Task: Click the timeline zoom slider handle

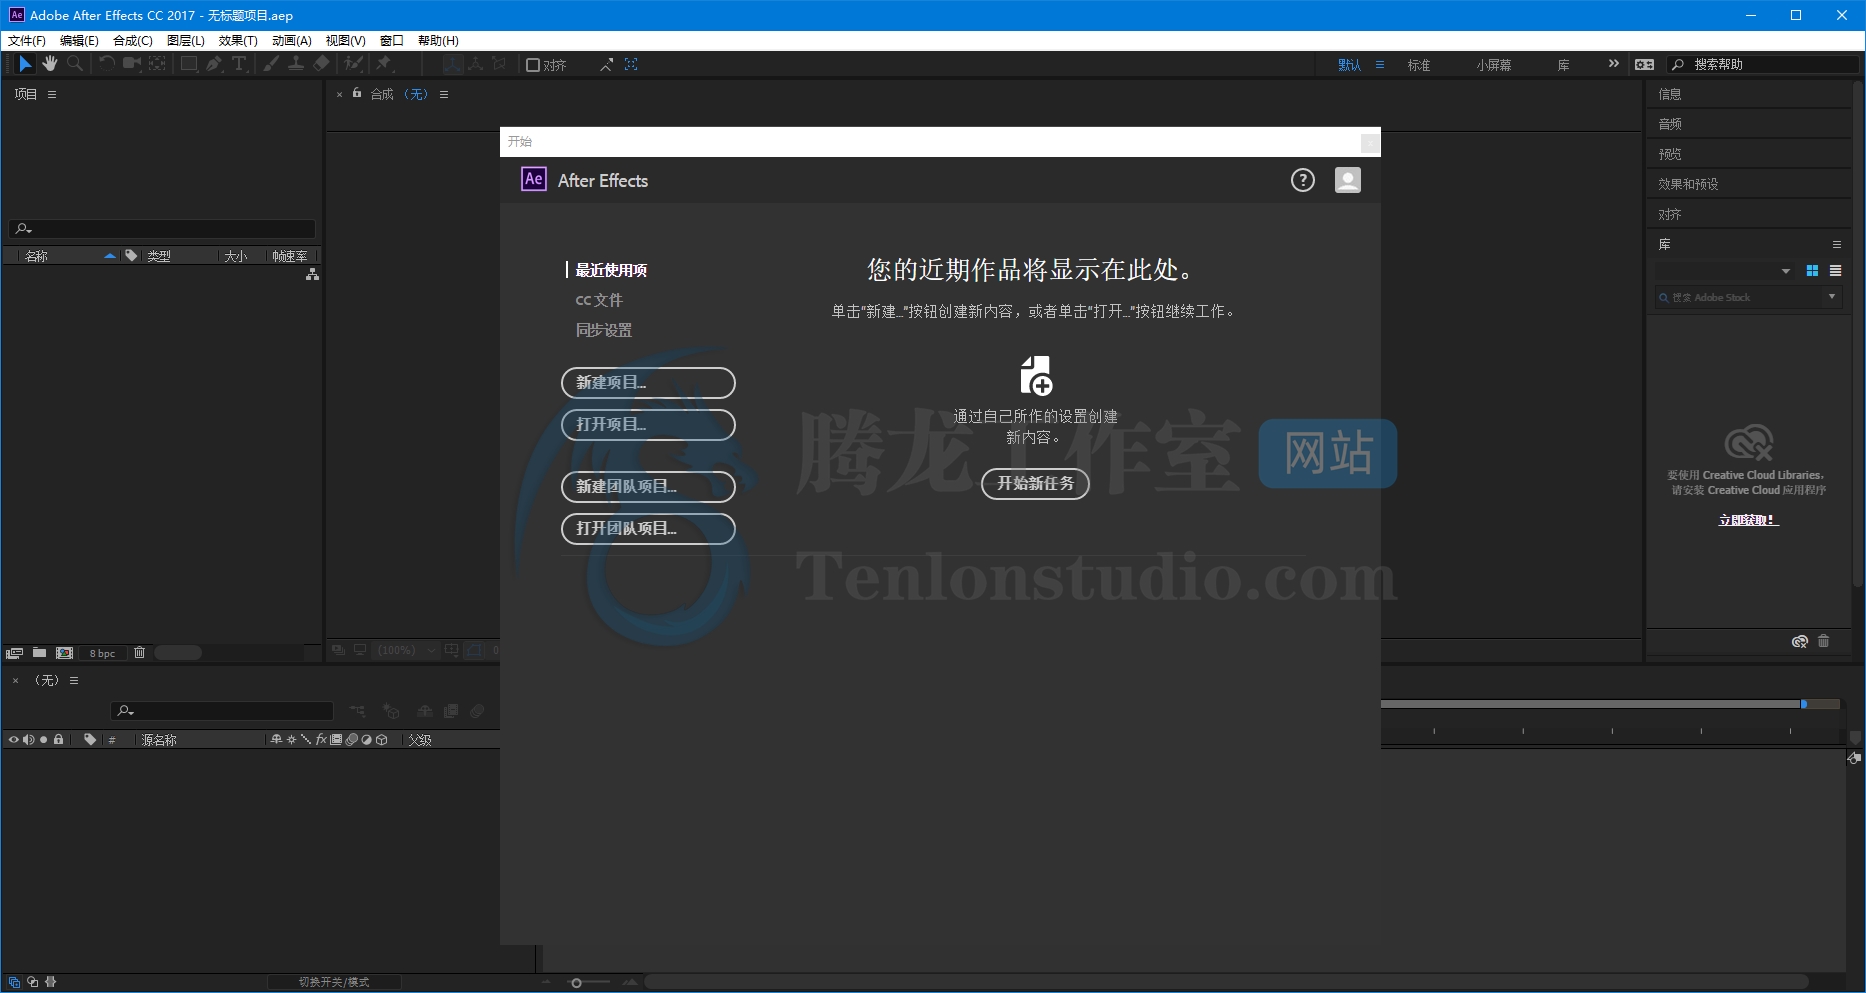Action: pyautogui.click(x=576, y=983)
